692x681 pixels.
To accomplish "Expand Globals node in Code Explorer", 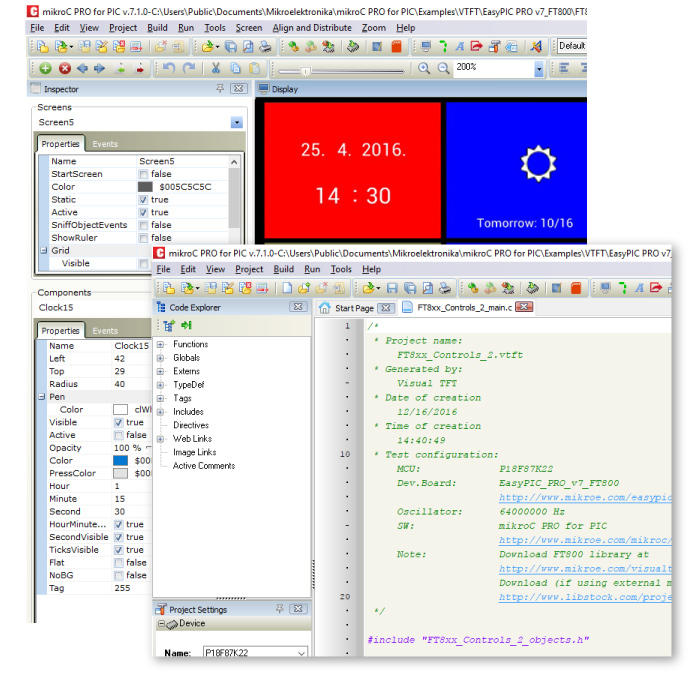I will (x=160, y=358).
